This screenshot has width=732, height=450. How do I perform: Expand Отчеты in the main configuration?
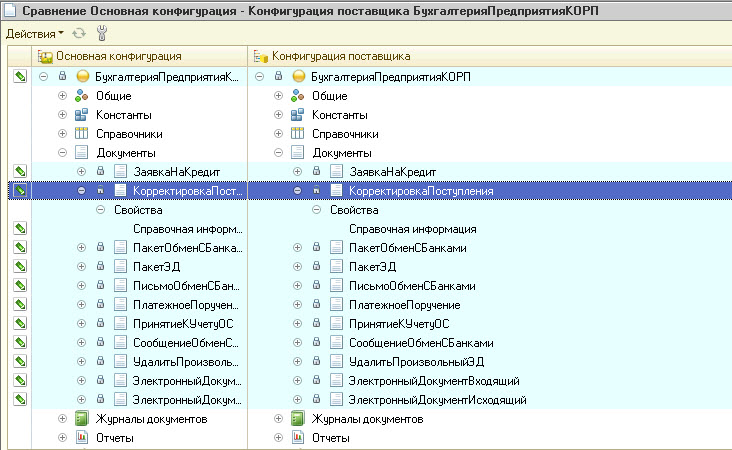(x=62, y=438)
